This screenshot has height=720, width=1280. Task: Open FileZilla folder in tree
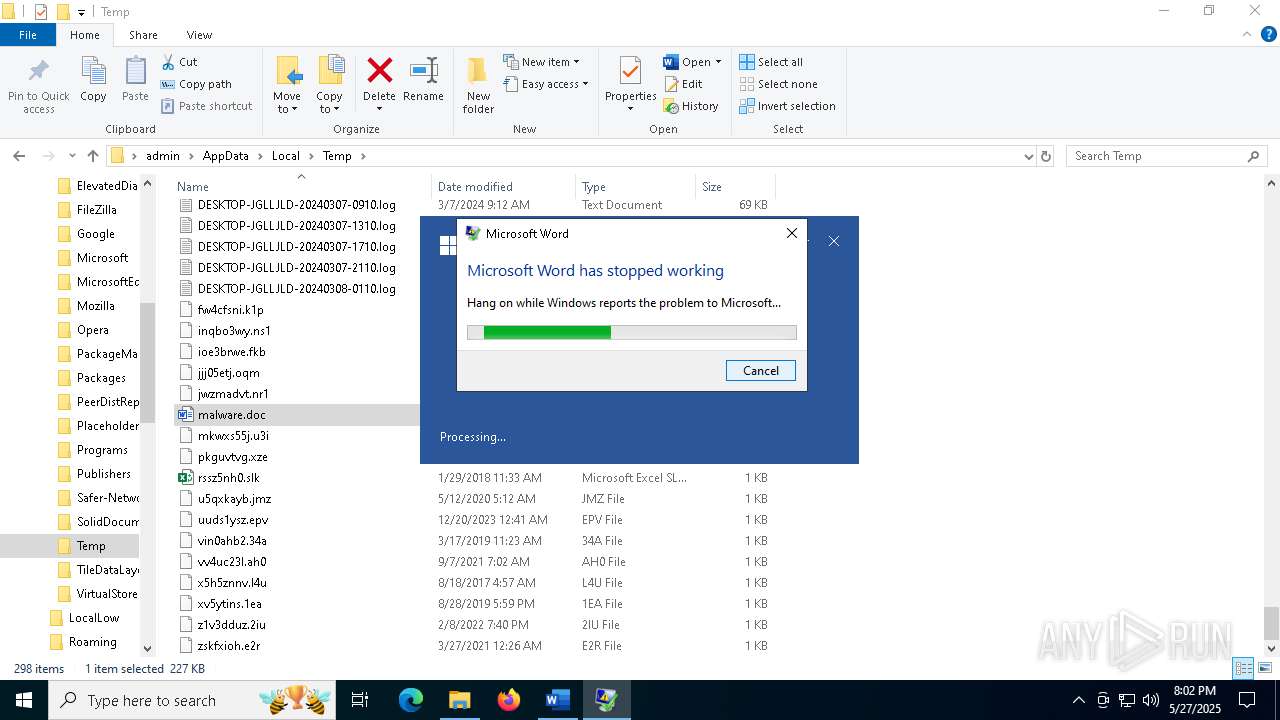[x=96, y=210]
